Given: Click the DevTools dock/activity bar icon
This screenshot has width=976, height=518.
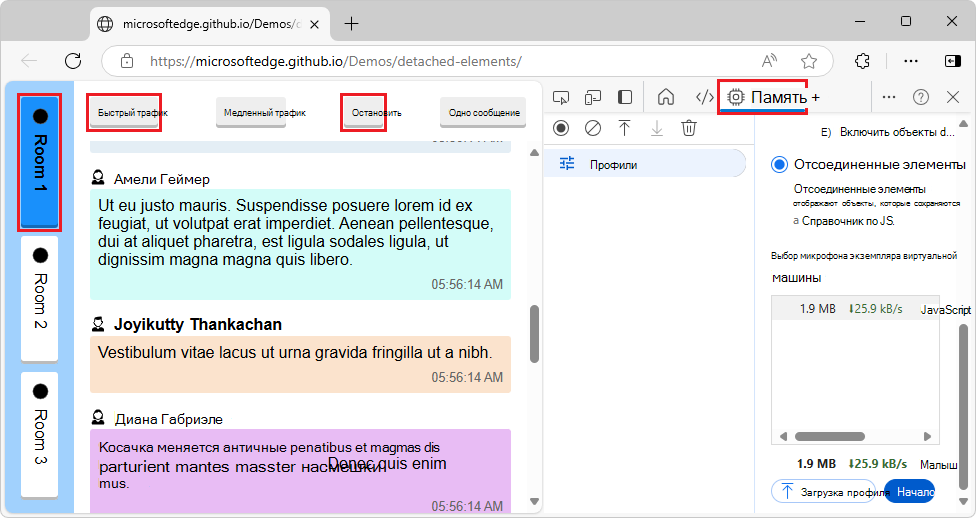Looking at the screenshot, I should (625, 97).
